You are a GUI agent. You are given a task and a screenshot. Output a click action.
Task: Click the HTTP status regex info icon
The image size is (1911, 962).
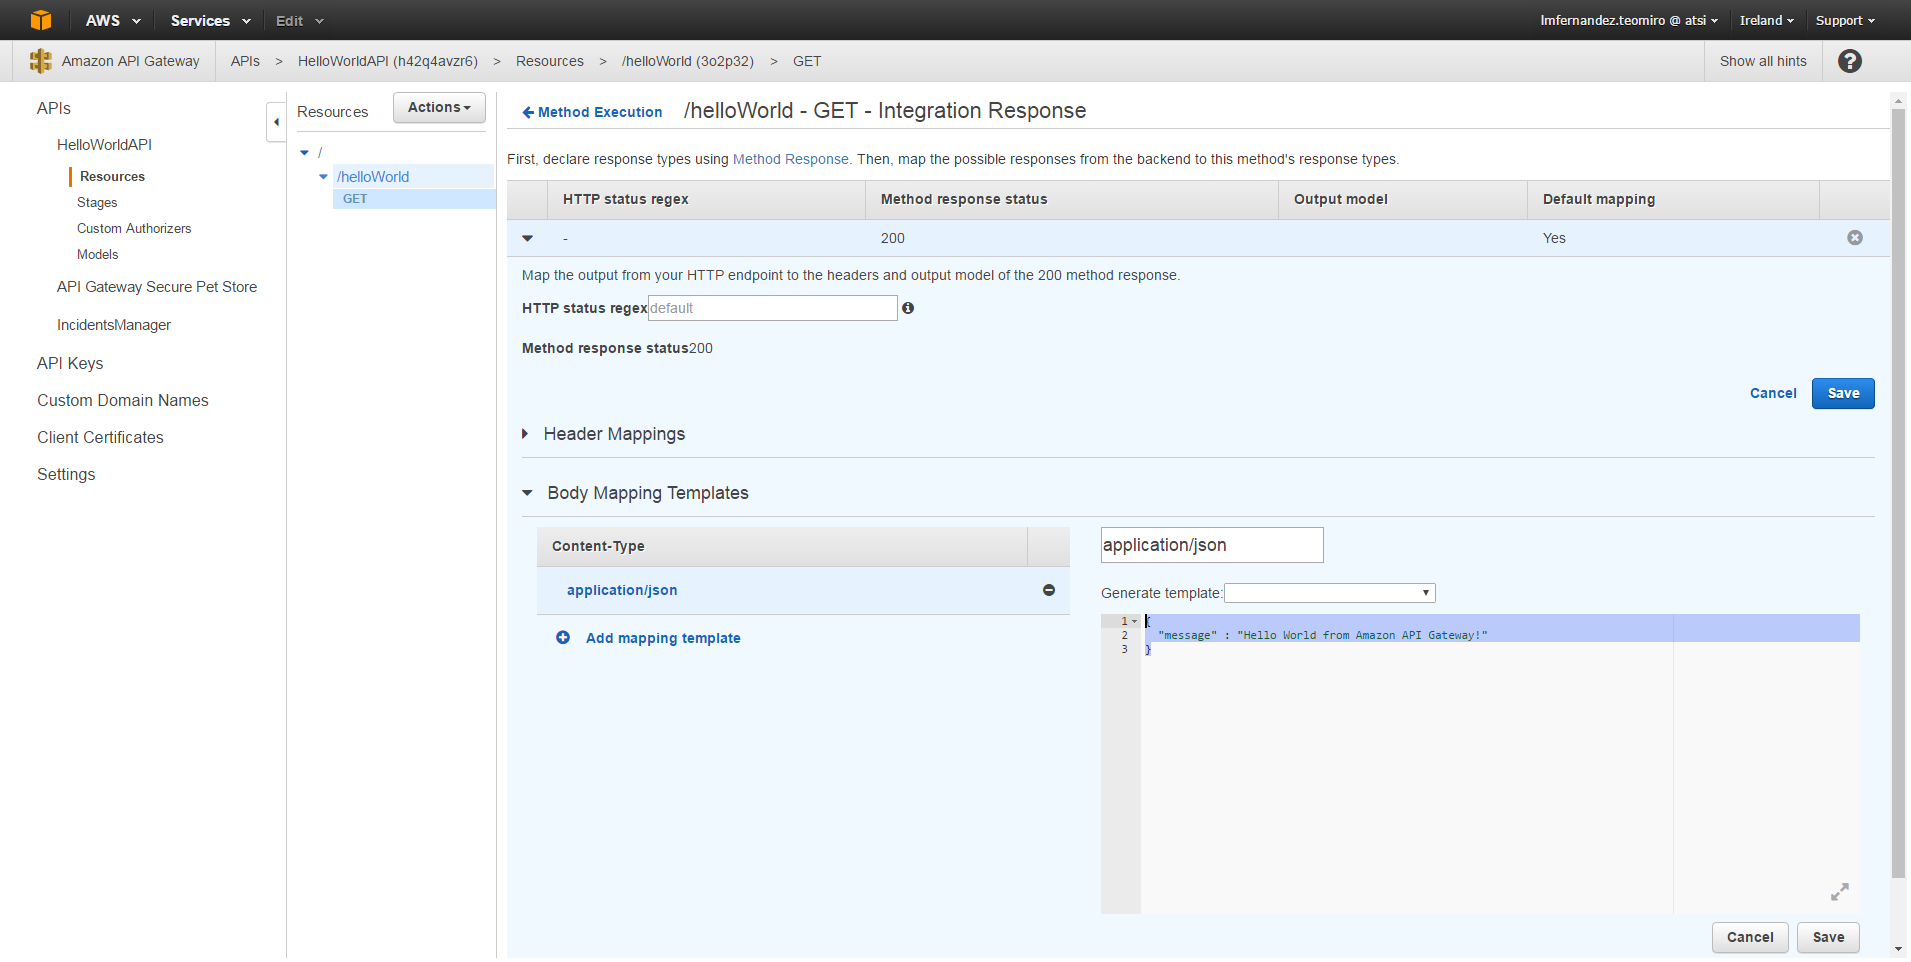pyautogui.click(x=908, y=308)
